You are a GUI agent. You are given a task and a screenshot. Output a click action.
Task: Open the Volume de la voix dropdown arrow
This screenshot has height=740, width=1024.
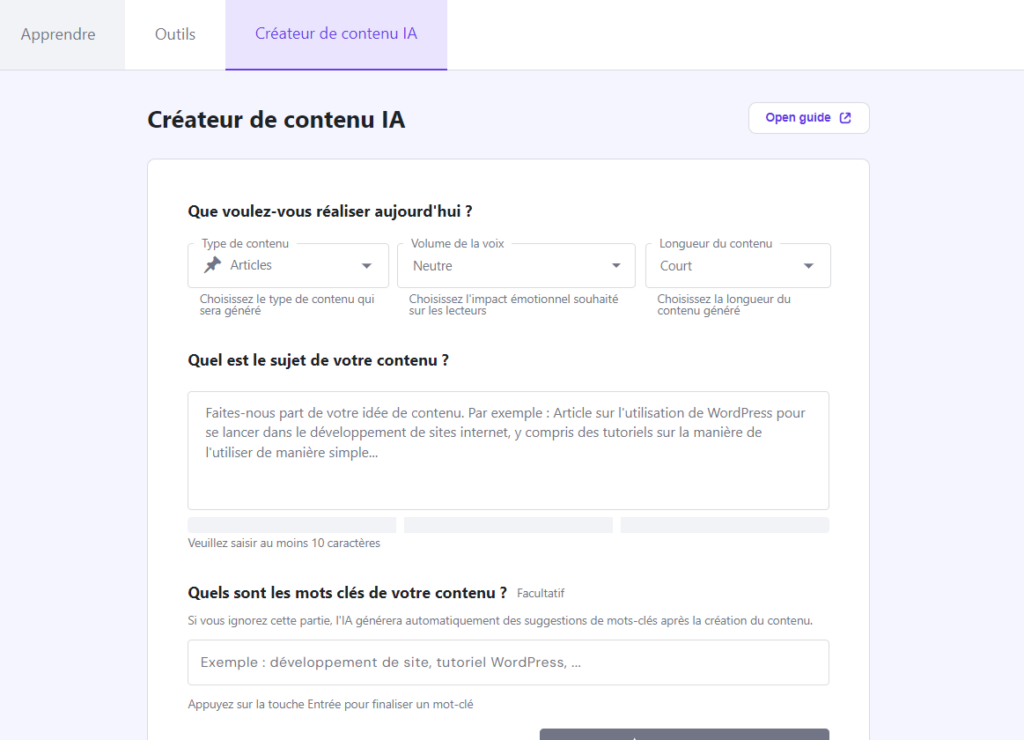click(616, 266)
